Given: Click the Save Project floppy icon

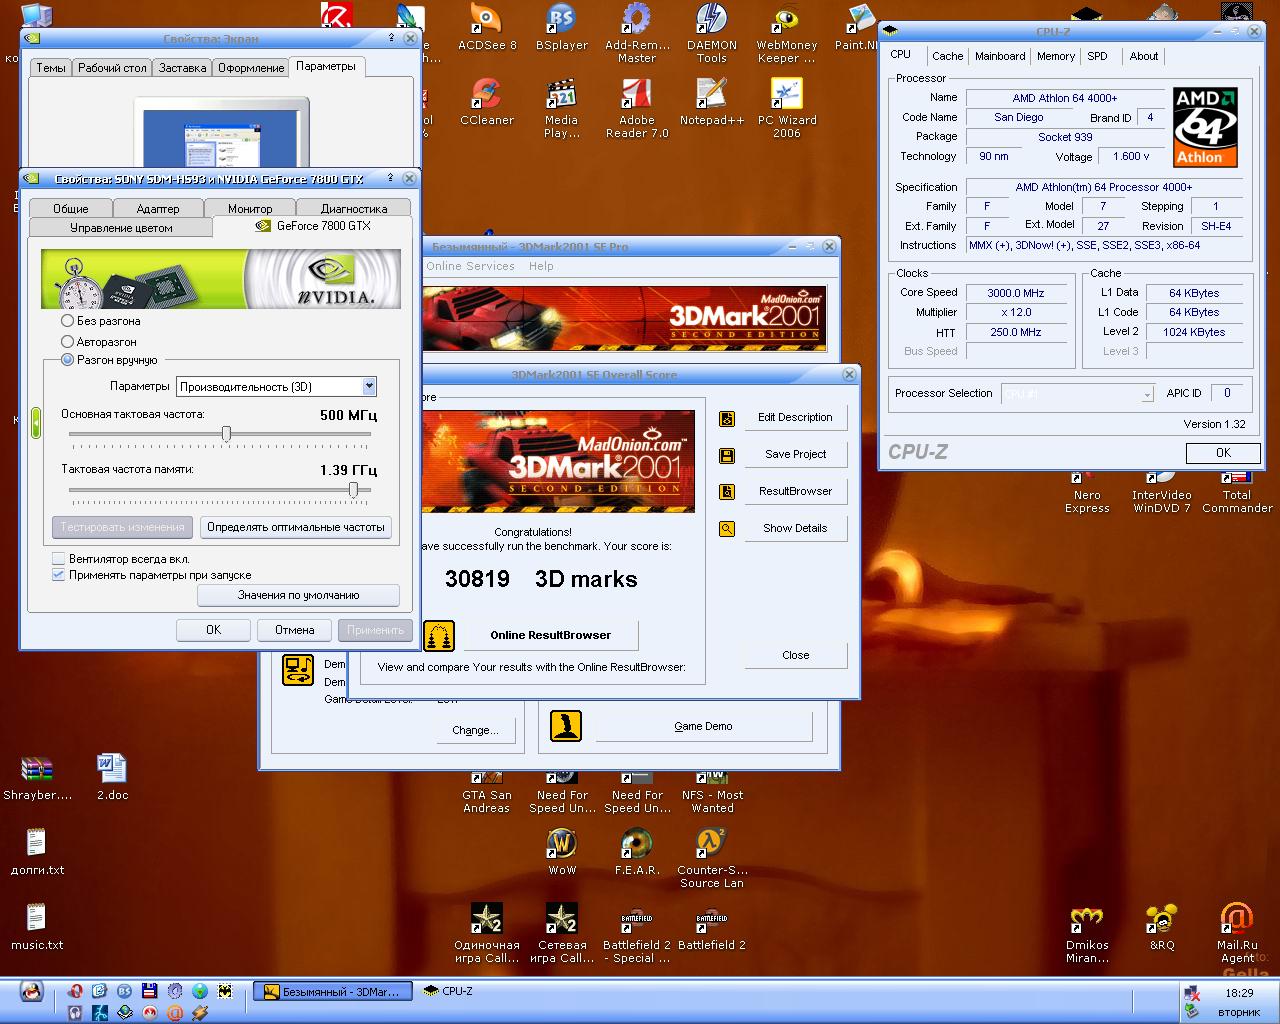Looking at the screenshot, I should [727, 455].
